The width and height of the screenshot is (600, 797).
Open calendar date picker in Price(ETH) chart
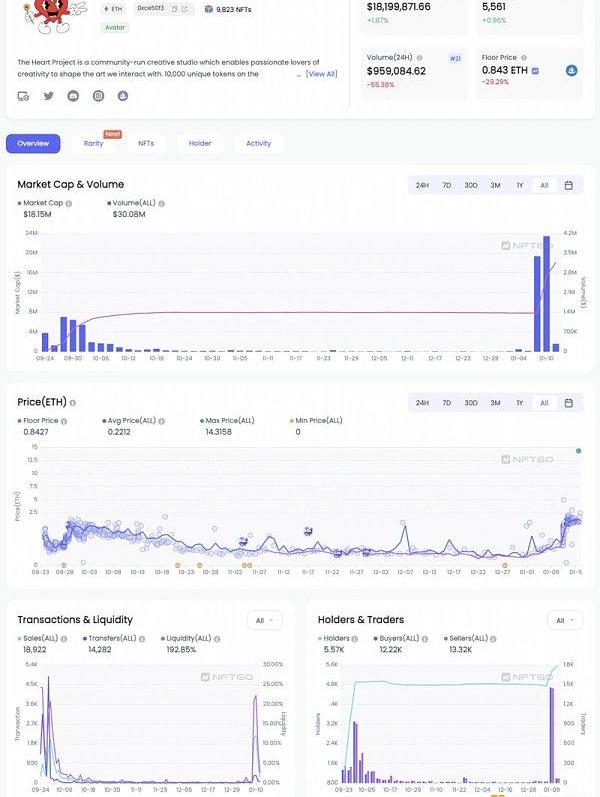coord(569,403)
